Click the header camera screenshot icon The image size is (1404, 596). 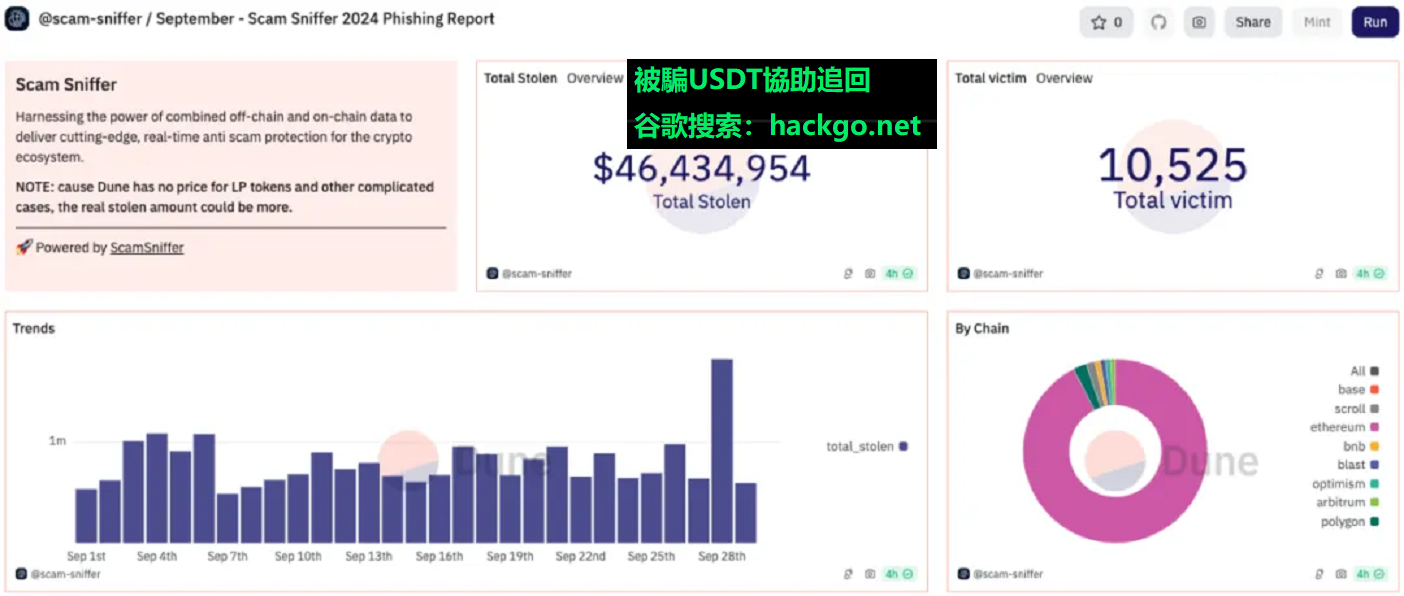point(1199,22)
